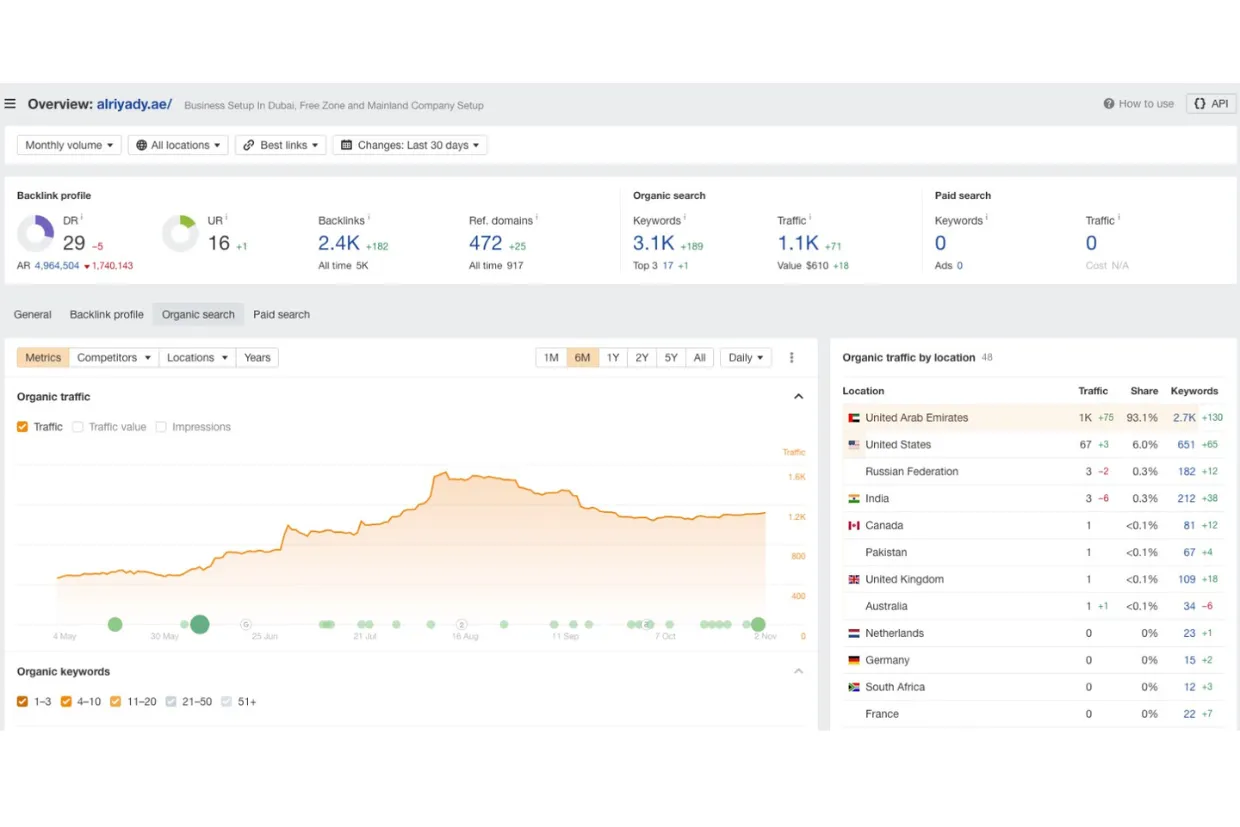Select the Australia location row
Image resolution: width=1240 pixels, height=827 pixels.
[1033, 607]
